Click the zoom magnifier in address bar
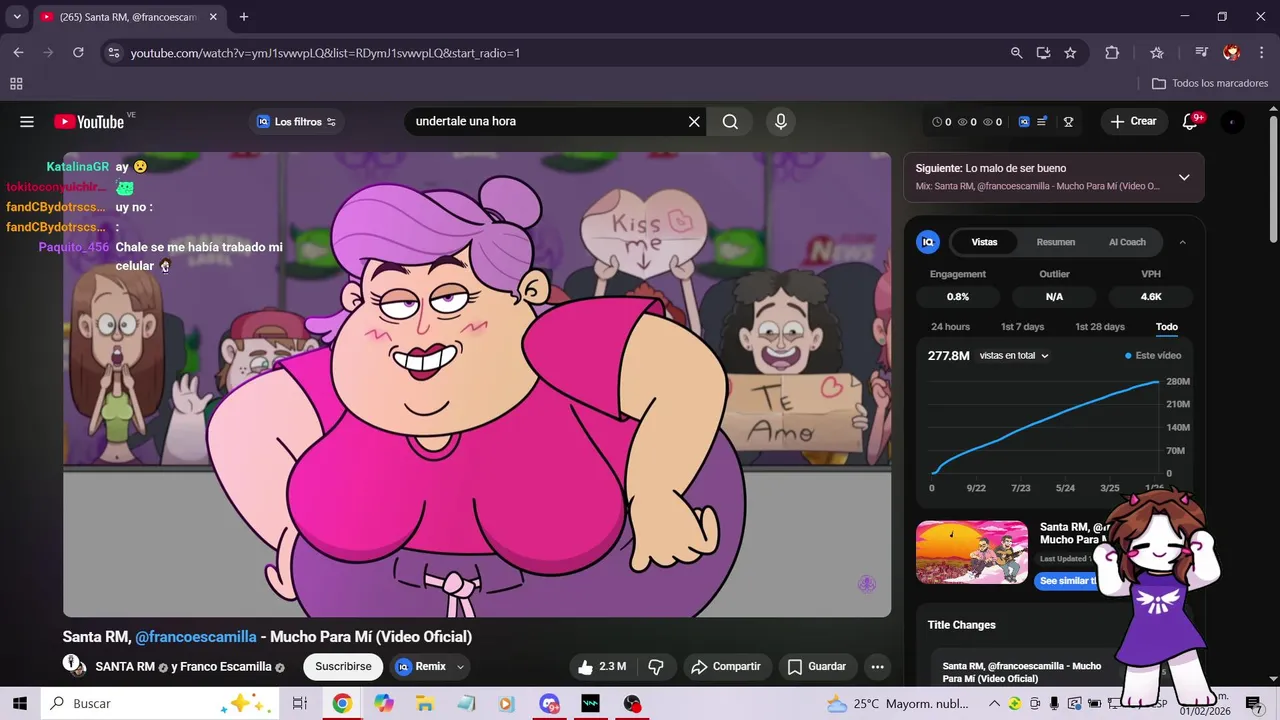 (x=1016, y=53)
